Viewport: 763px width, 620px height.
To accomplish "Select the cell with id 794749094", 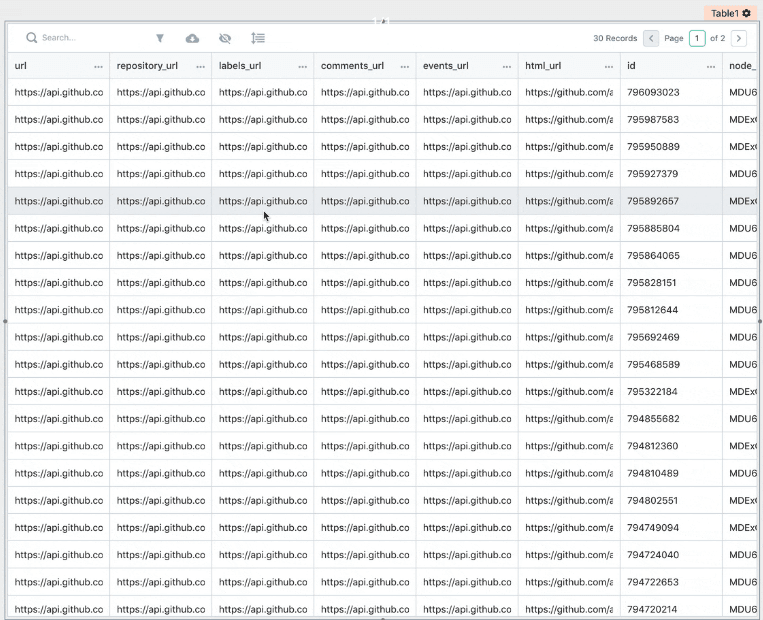I will 672,528.
